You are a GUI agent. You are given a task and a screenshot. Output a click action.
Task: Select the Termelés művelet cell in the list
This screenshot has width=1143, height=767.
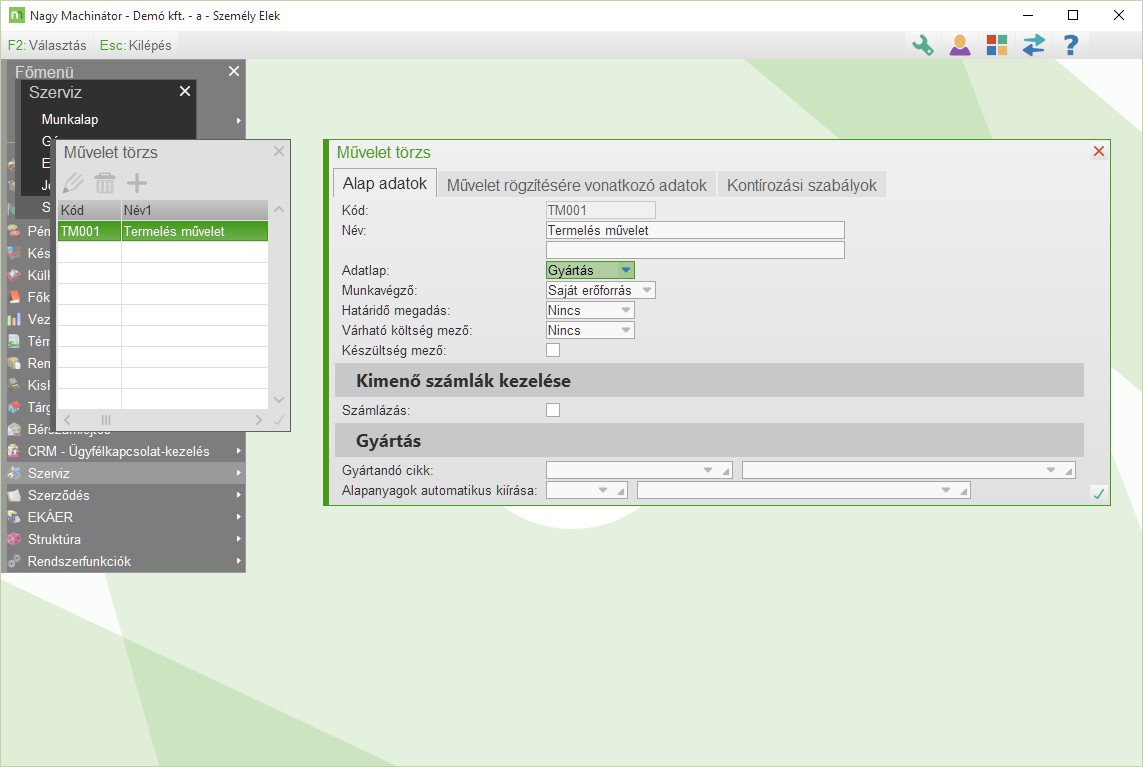coord(195,231)
